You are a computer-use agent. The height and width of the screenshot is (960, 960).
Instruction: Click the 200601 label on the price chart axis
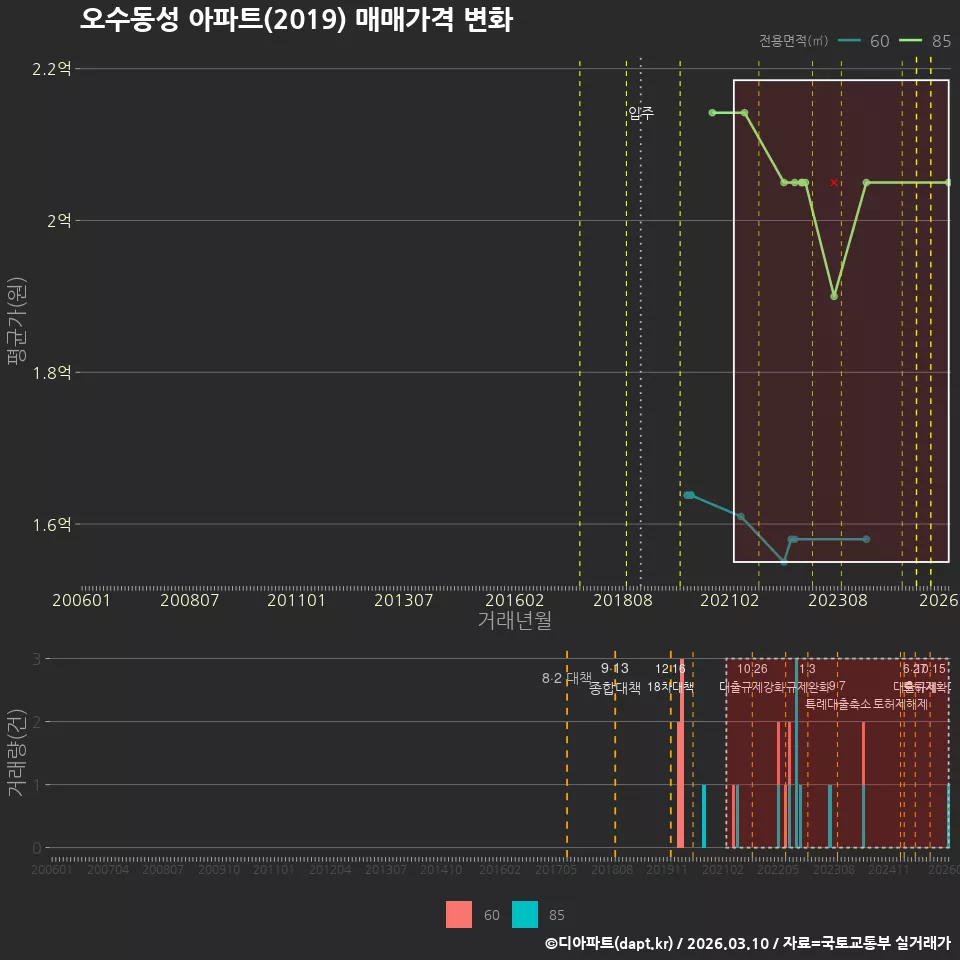coord(81,600)
